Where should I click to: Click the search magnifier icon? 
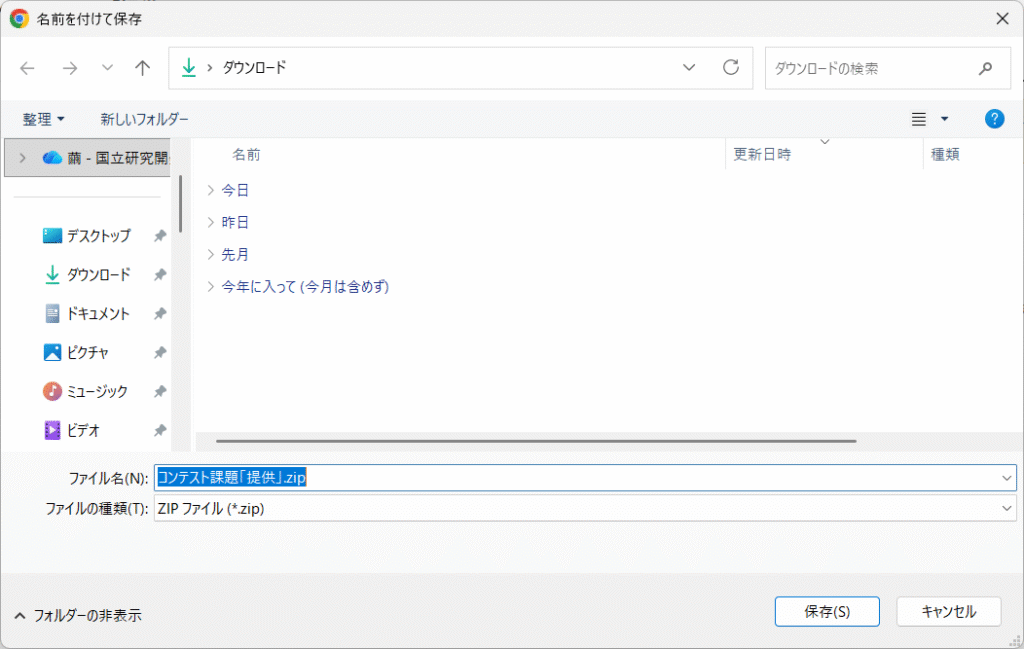(985, 69)
